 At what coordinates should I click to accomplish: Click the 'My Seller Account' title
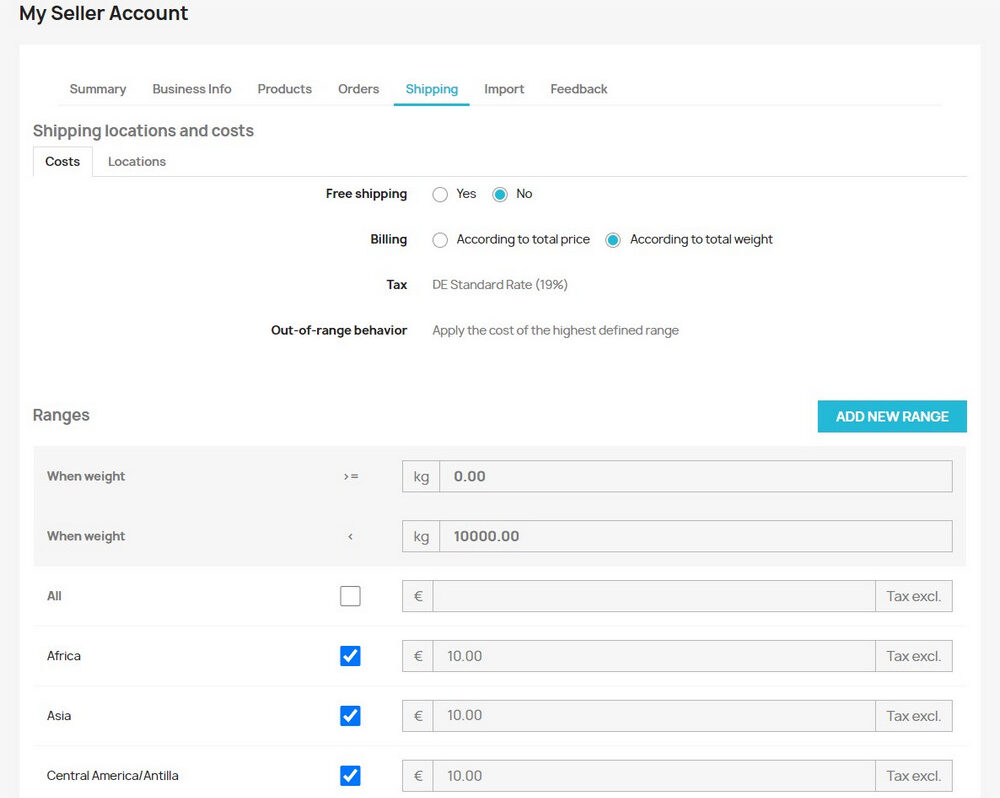[103, 13]
